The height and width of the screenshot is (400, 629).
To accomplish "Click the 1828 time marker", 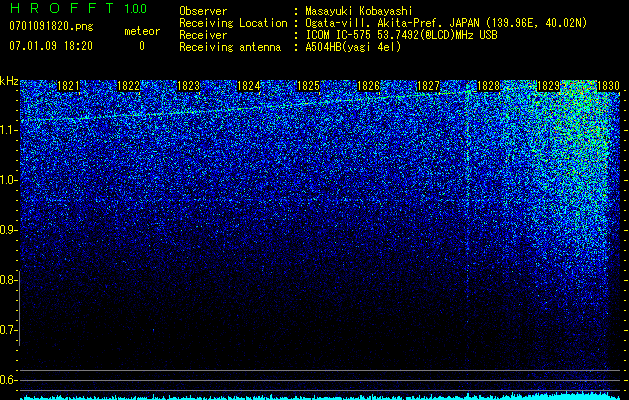I will click(488, 86).
